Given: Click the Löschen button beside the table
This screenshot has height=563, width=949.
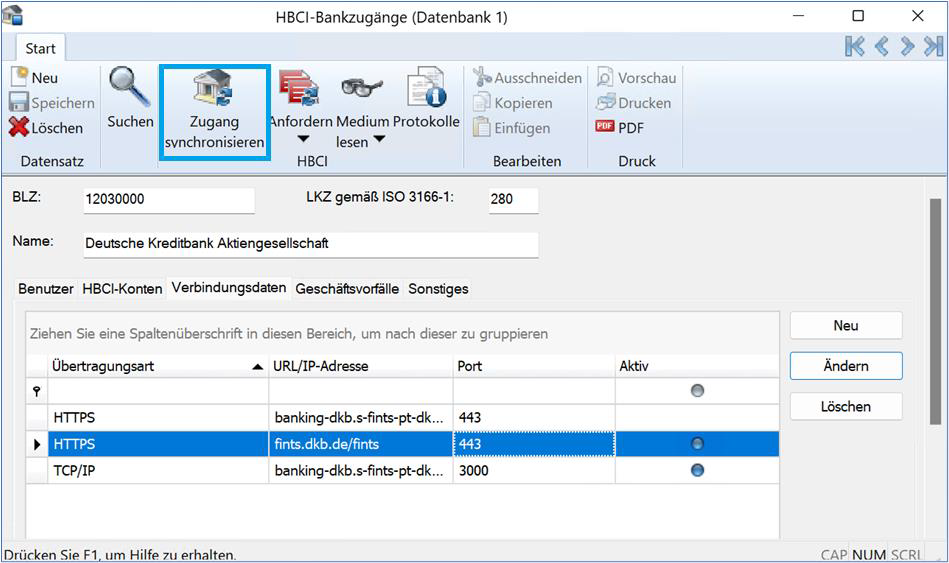Looking at the screenshot, I should click(x=846, y=407).
